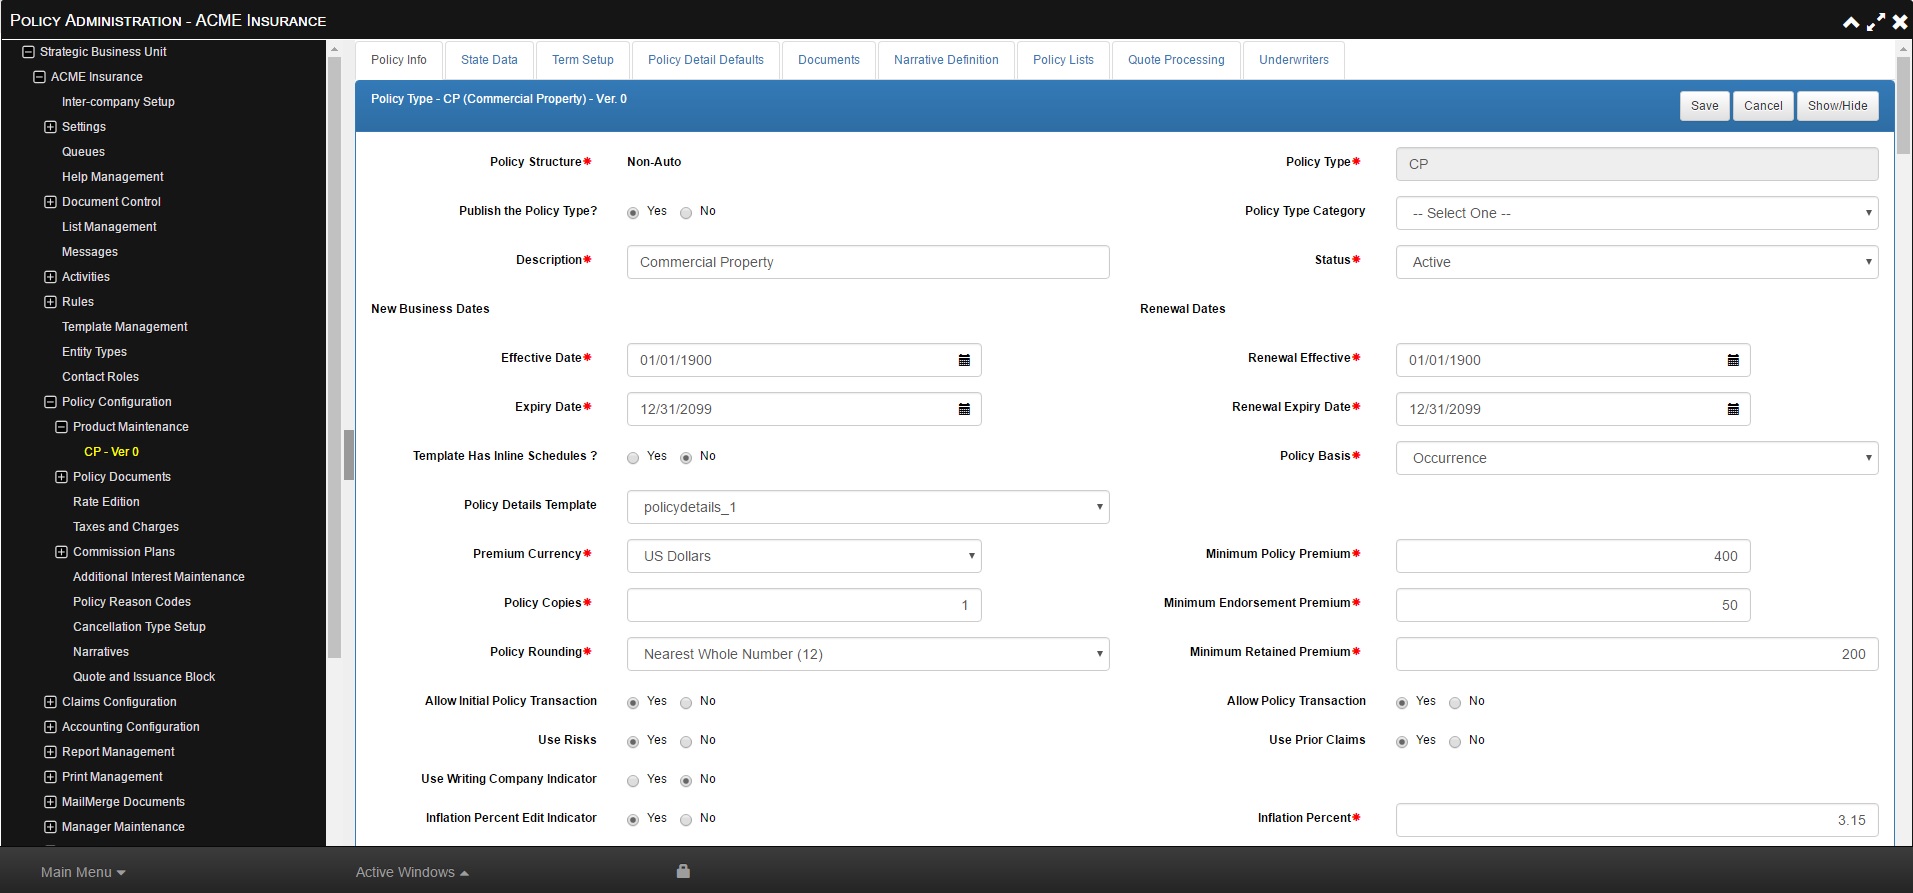
Task: Open Effective Date calendar picker
Action: click(964, 360)
